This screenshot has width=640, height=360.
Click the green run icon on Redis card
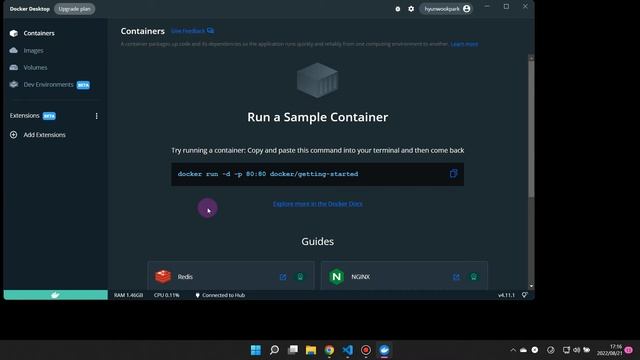point(300,277)
